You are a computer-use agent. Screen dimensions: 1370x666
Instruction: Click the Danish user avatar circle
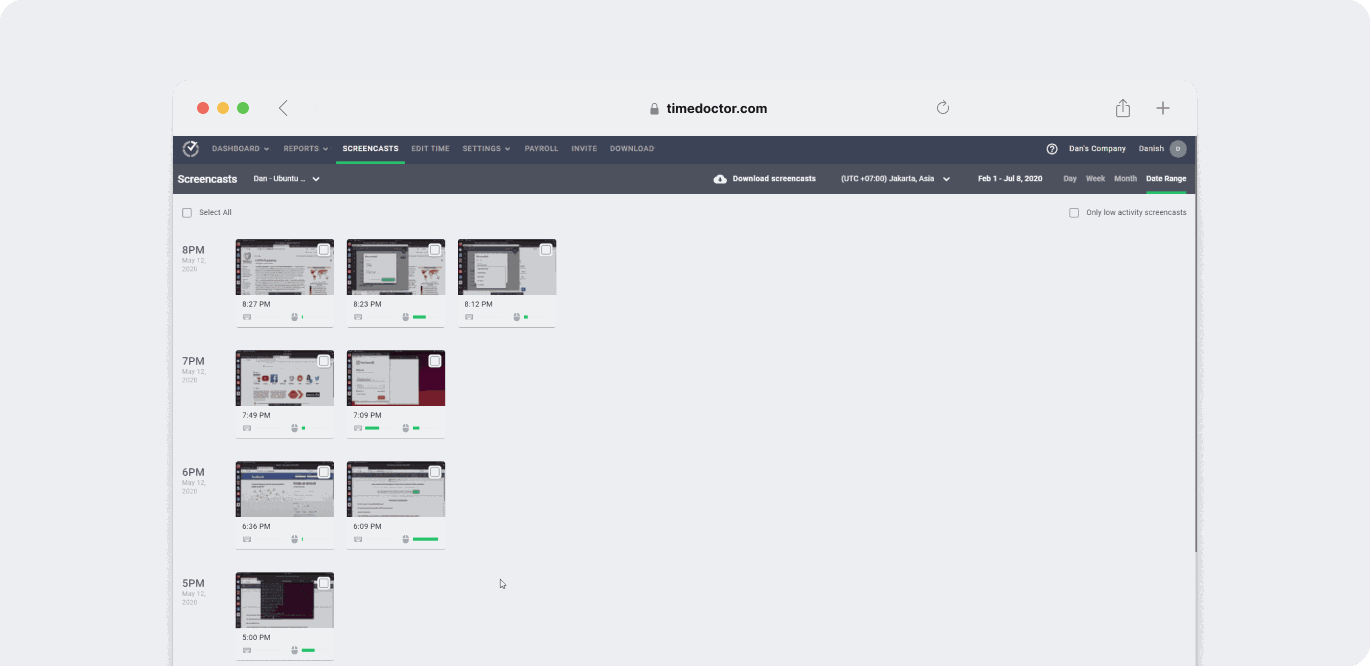(1178, 148)
